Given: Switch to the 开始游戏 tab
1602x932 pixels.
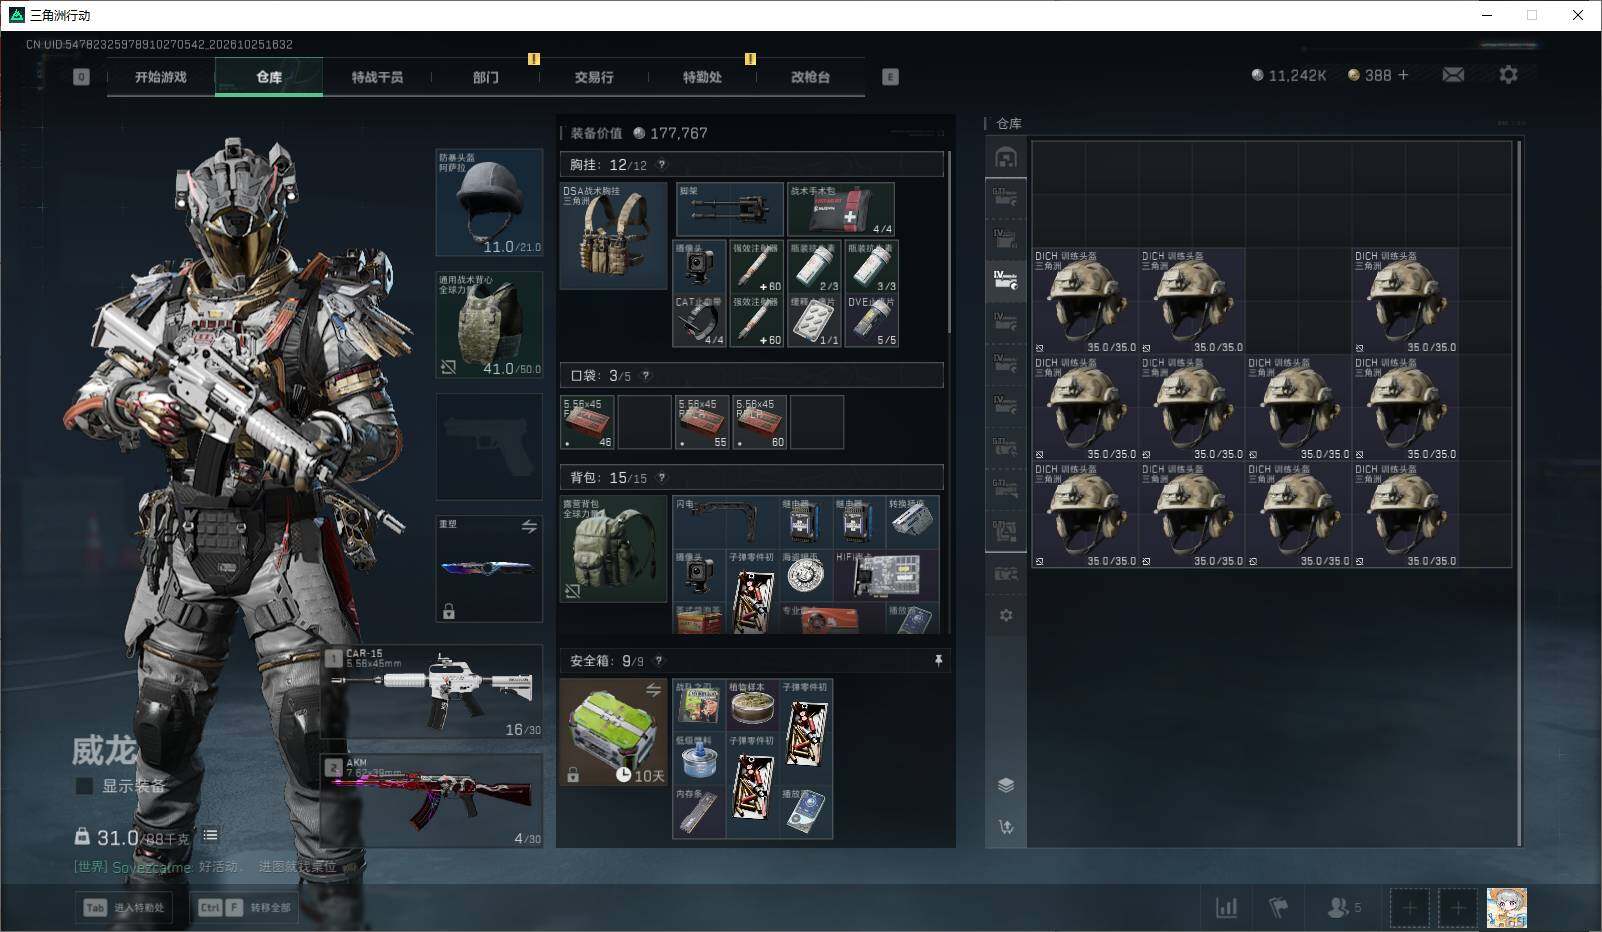Looking at the screenshot, I should click(x=161, y=77).
